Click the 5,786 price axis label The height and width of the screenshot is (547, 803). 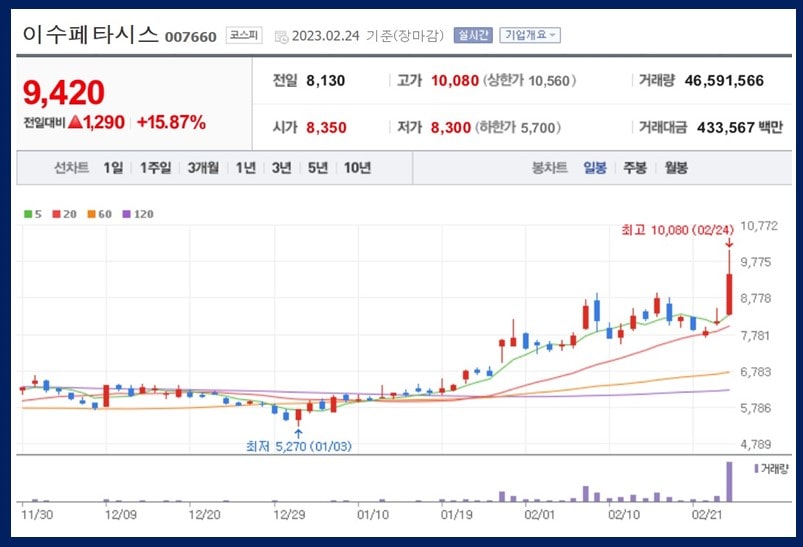coord(755,408)
